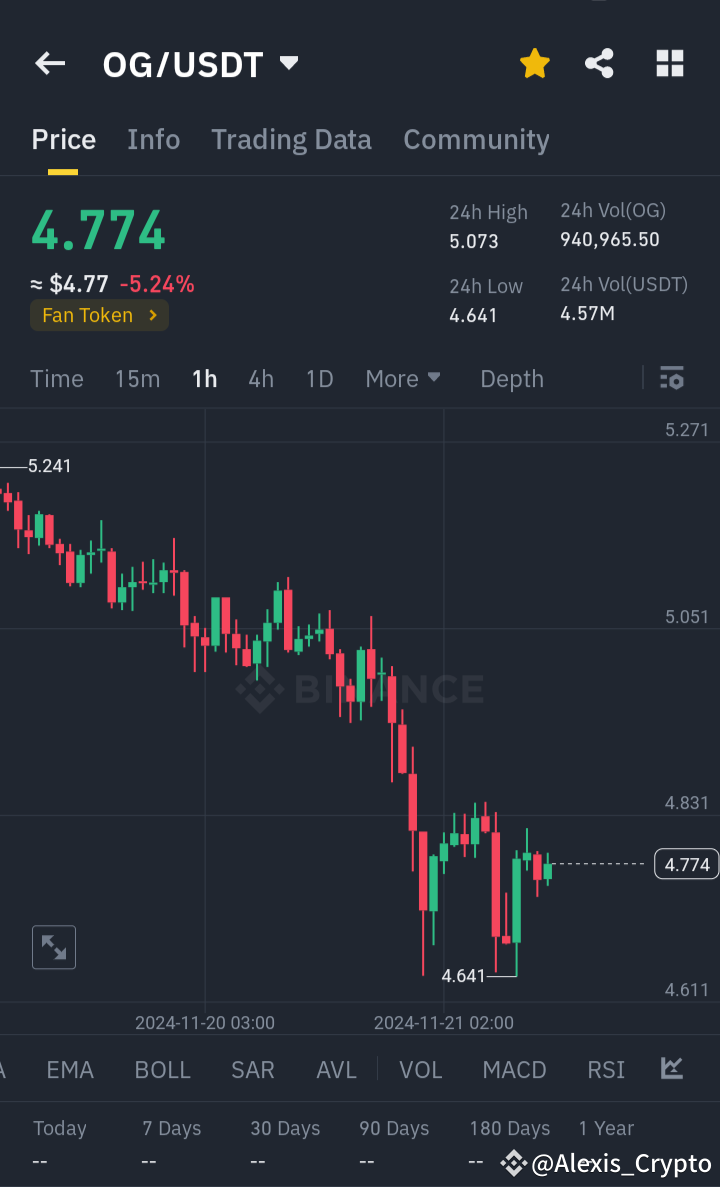Screen dimensions: 720x1187
Task: Toggle the RSI indicator on
Action: [605, 1069]
